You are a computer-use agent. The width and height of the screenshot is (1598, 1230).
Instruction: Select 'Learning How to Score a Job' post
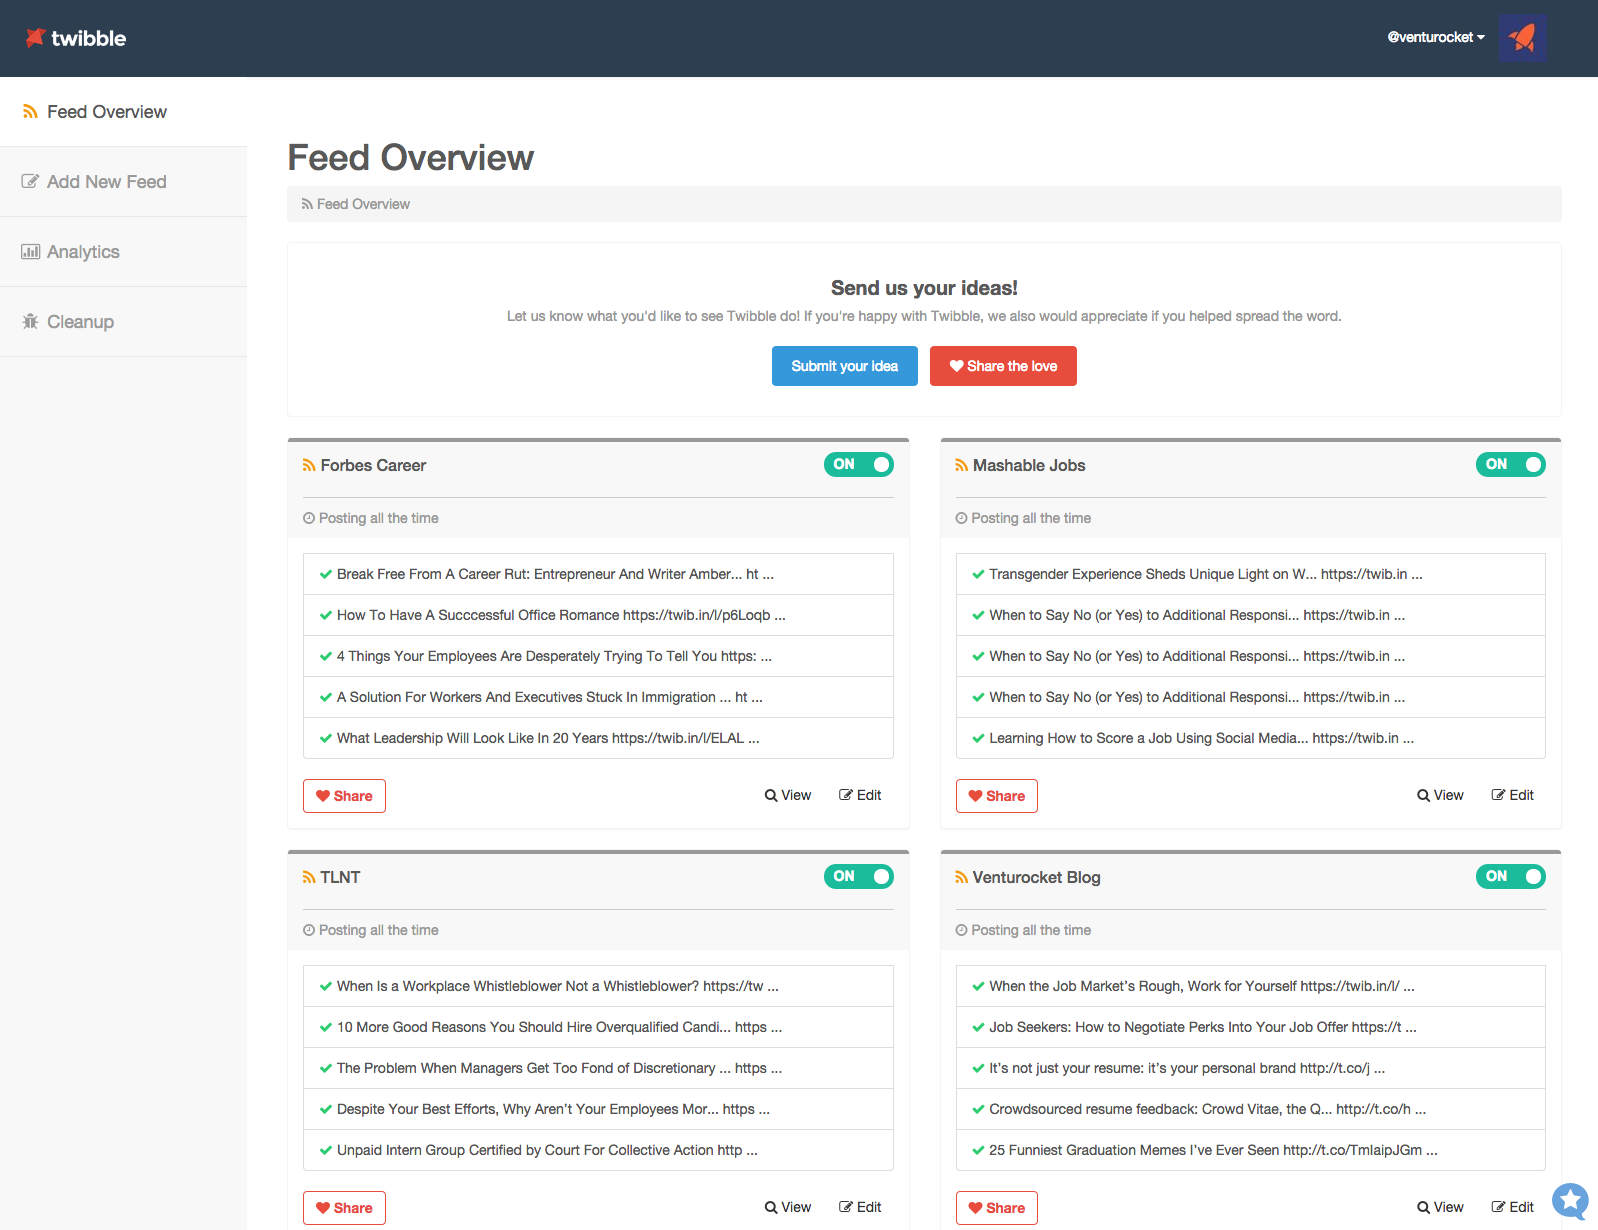[1251, 738]
